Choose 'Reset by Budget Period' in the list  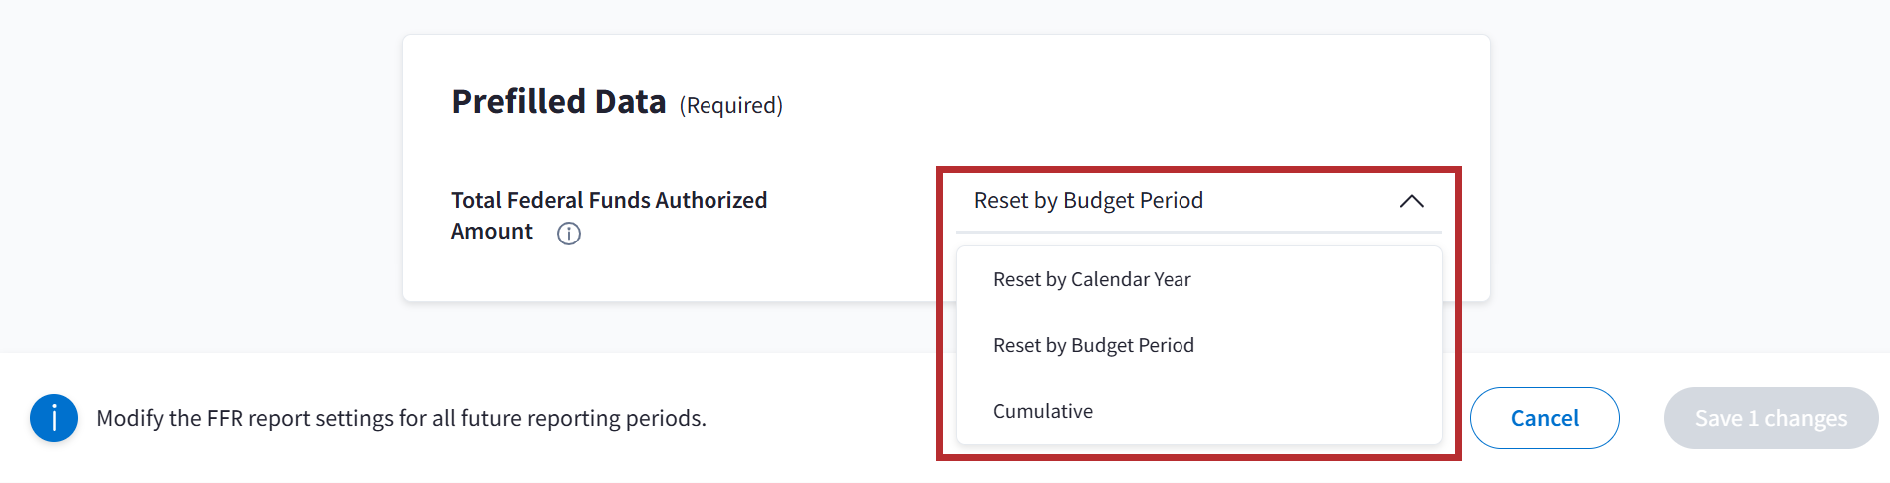1093,346
